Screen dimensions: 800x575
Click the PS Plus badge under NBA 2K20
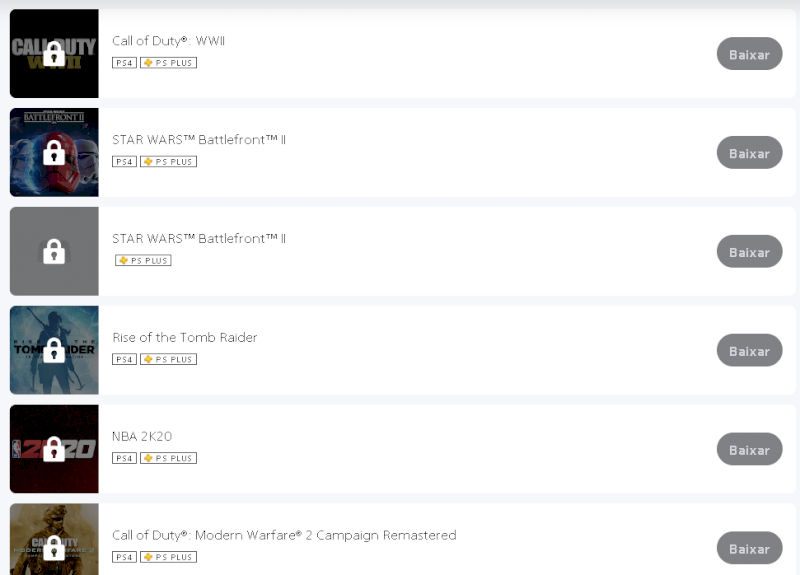[168, 458]
